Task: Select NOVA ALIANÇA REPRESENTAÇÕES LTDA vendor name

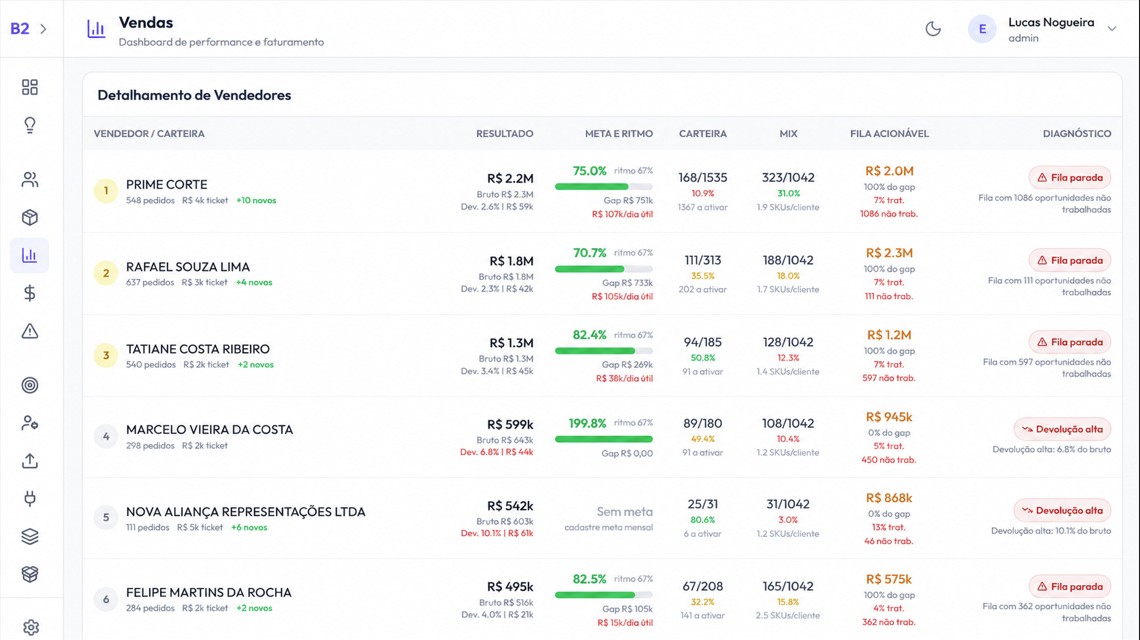Action: (x=246, y=512)
